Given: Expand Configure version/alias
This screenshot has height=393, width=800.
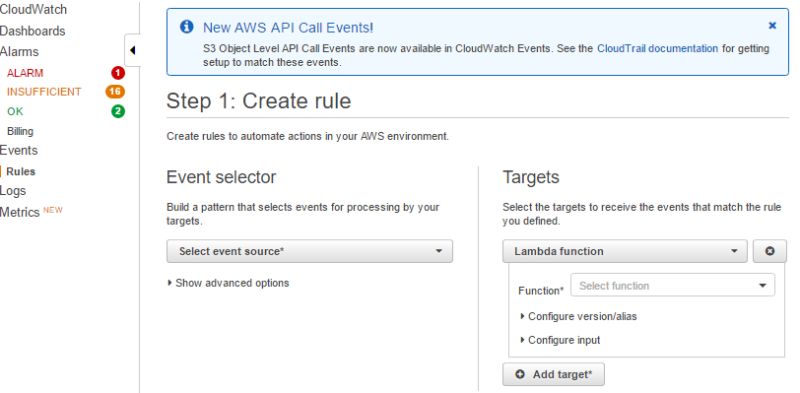Looking at the screenshot, I should (x=579, y=316).
